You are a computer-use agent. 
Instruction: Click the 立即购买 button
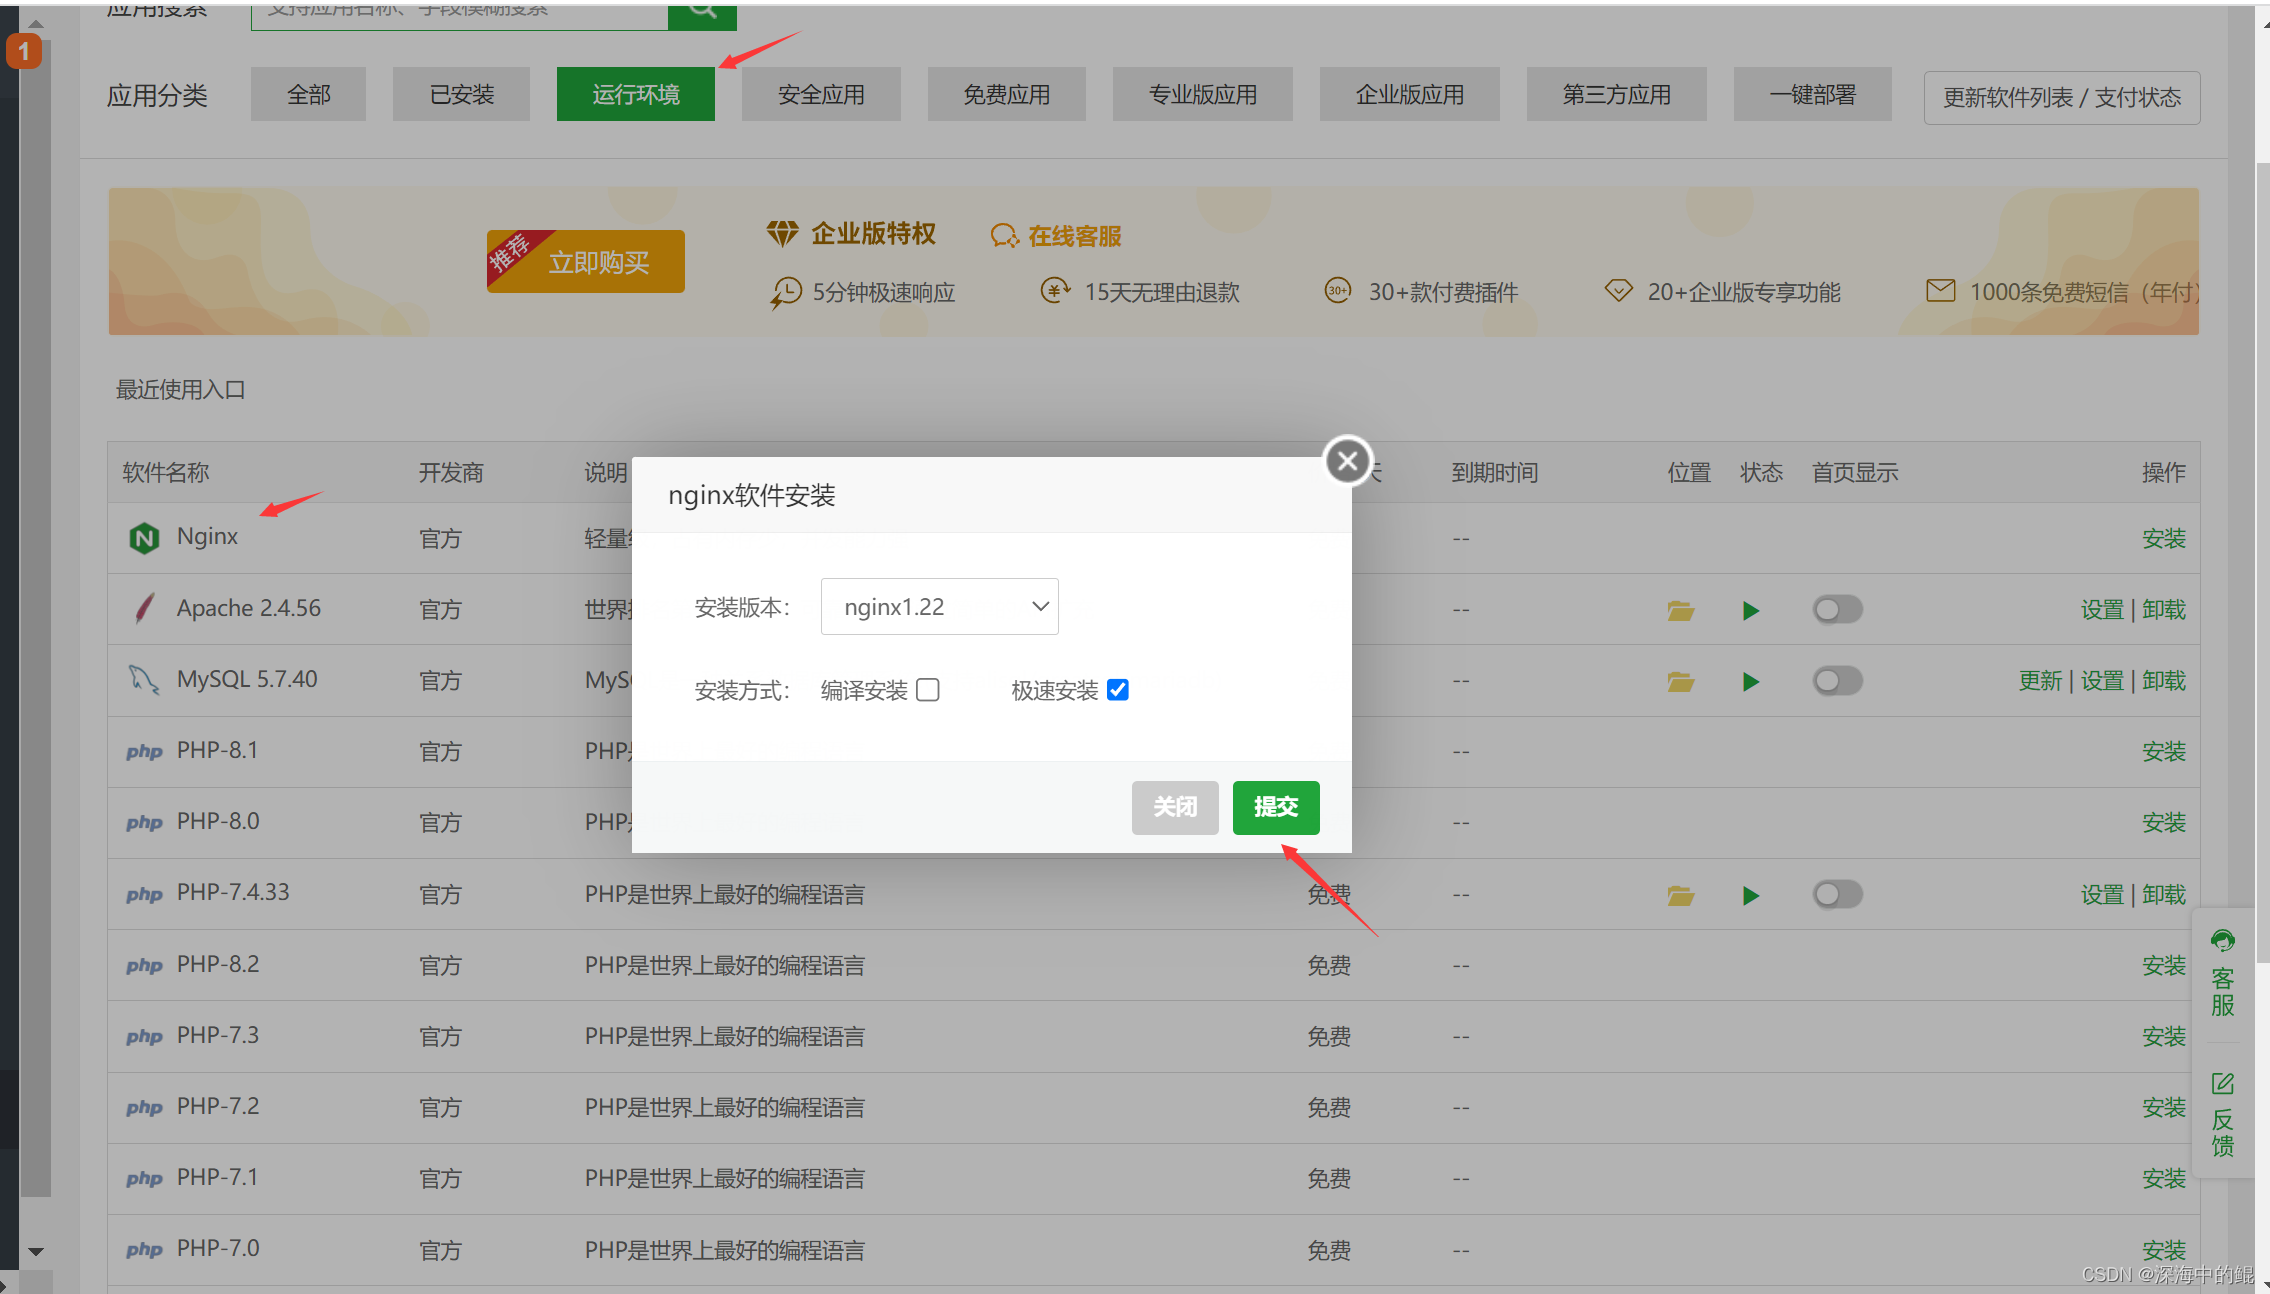[x=586, y=262]
